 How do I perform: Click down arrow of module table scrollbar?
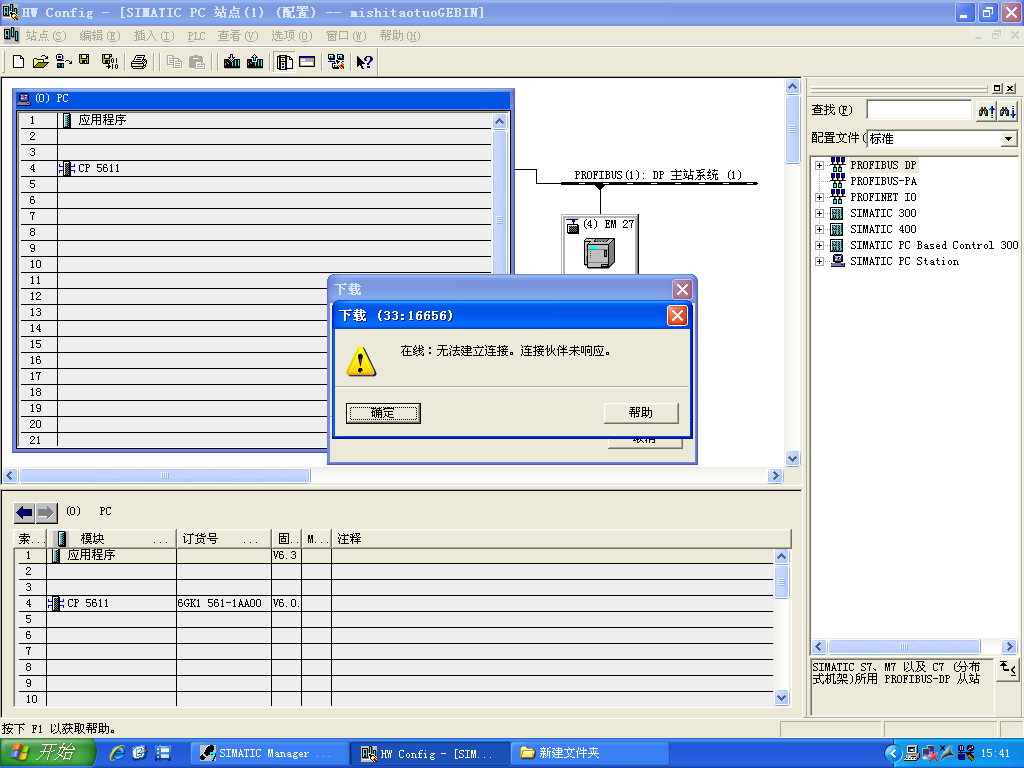(782, 698)
